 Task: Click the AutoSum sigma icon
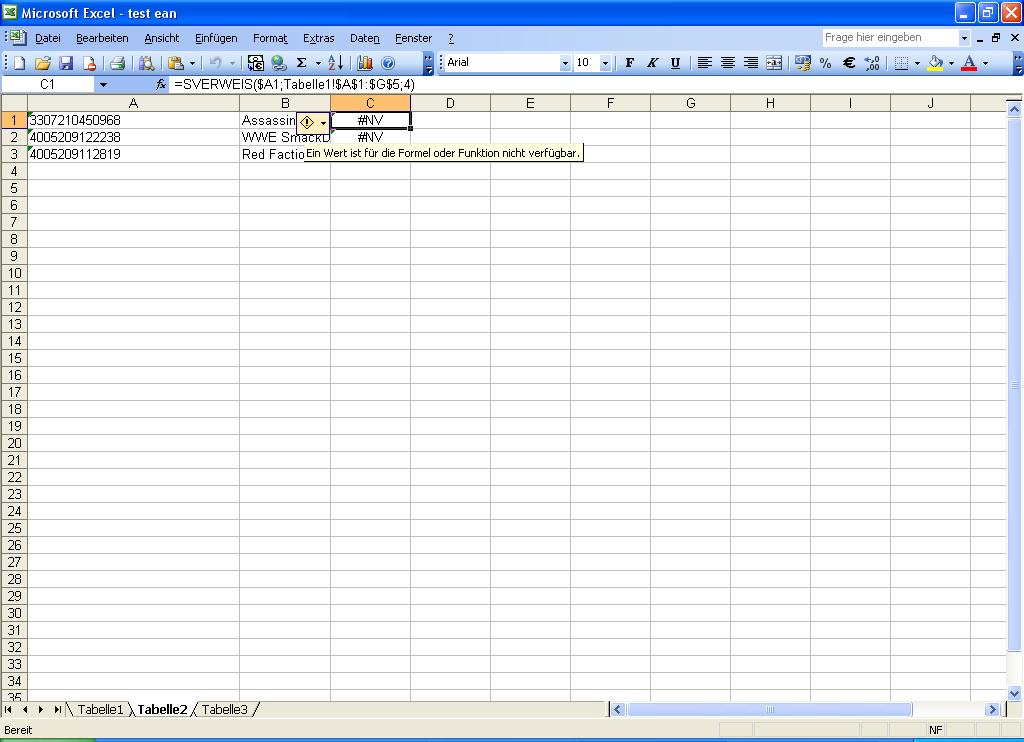301,63
